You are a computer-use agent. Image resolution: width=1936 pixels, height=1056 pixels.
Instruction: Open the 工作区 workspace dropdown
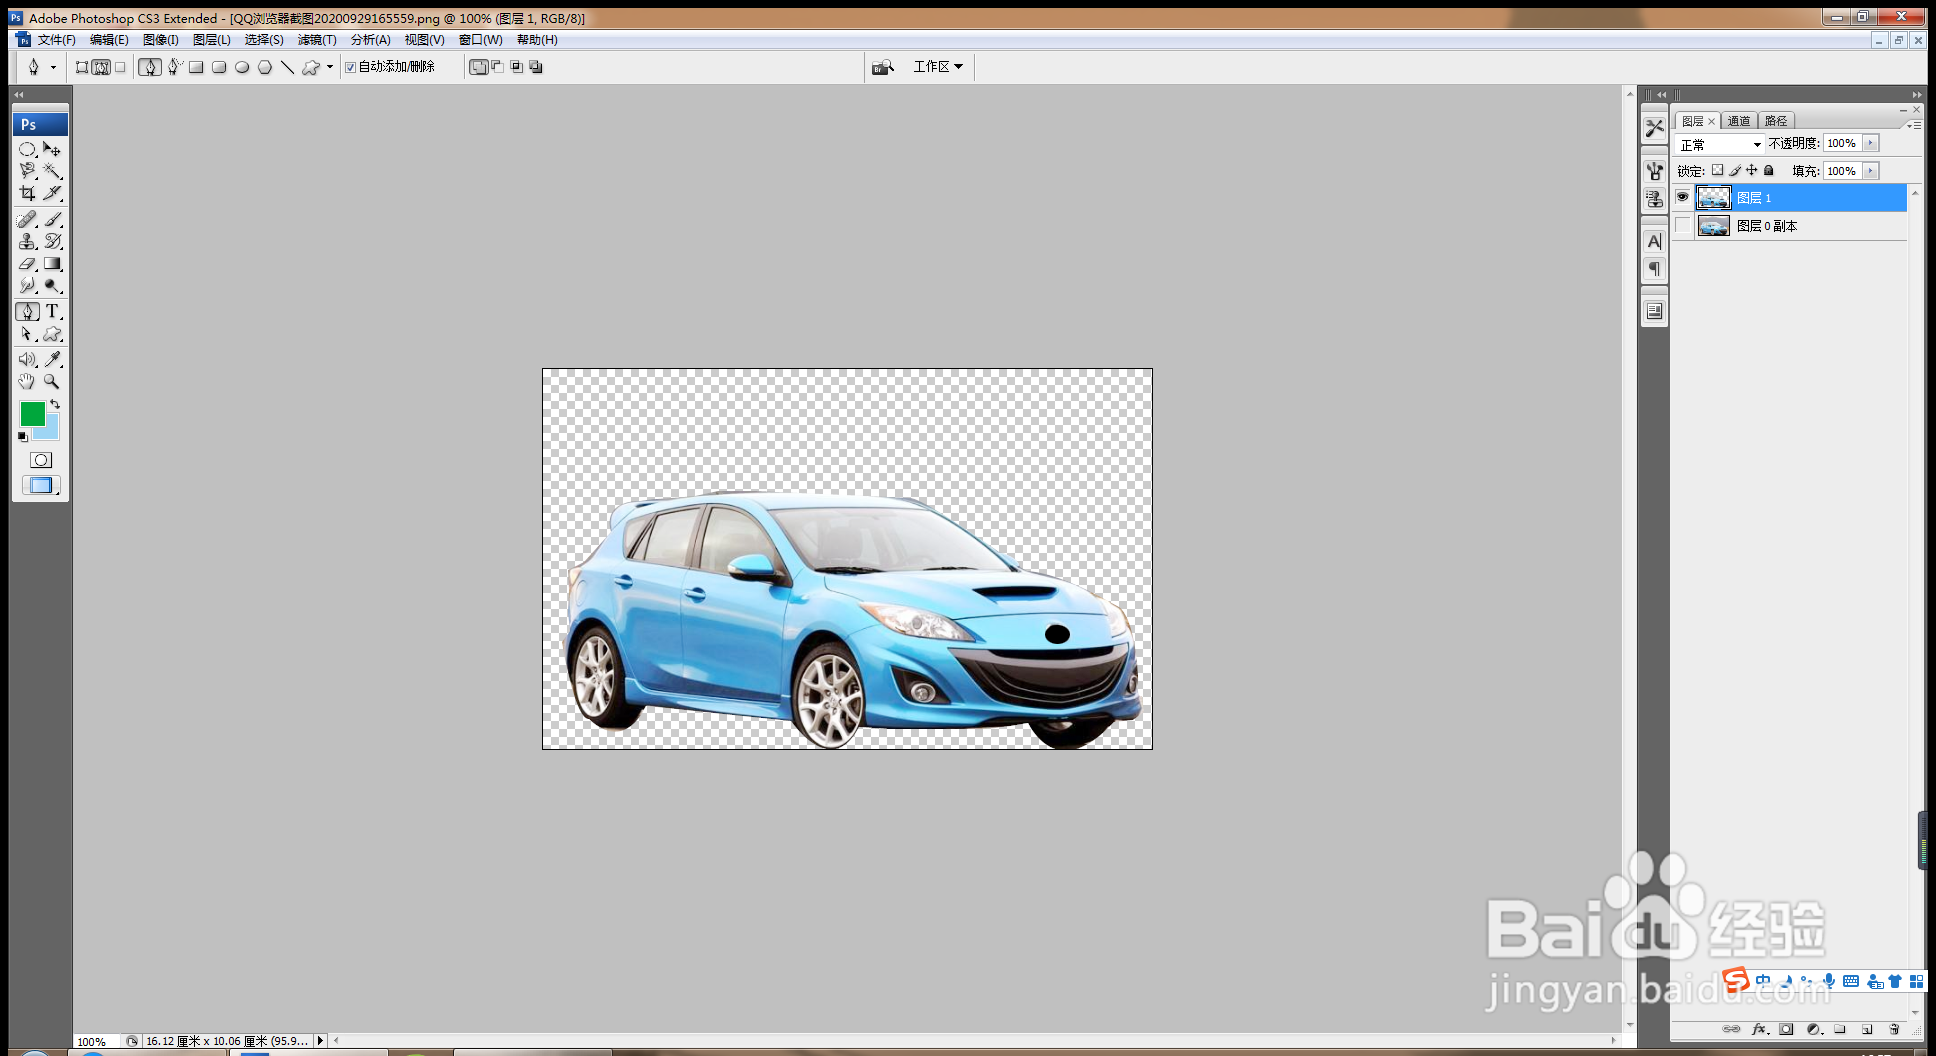click(x=938, y=67)
